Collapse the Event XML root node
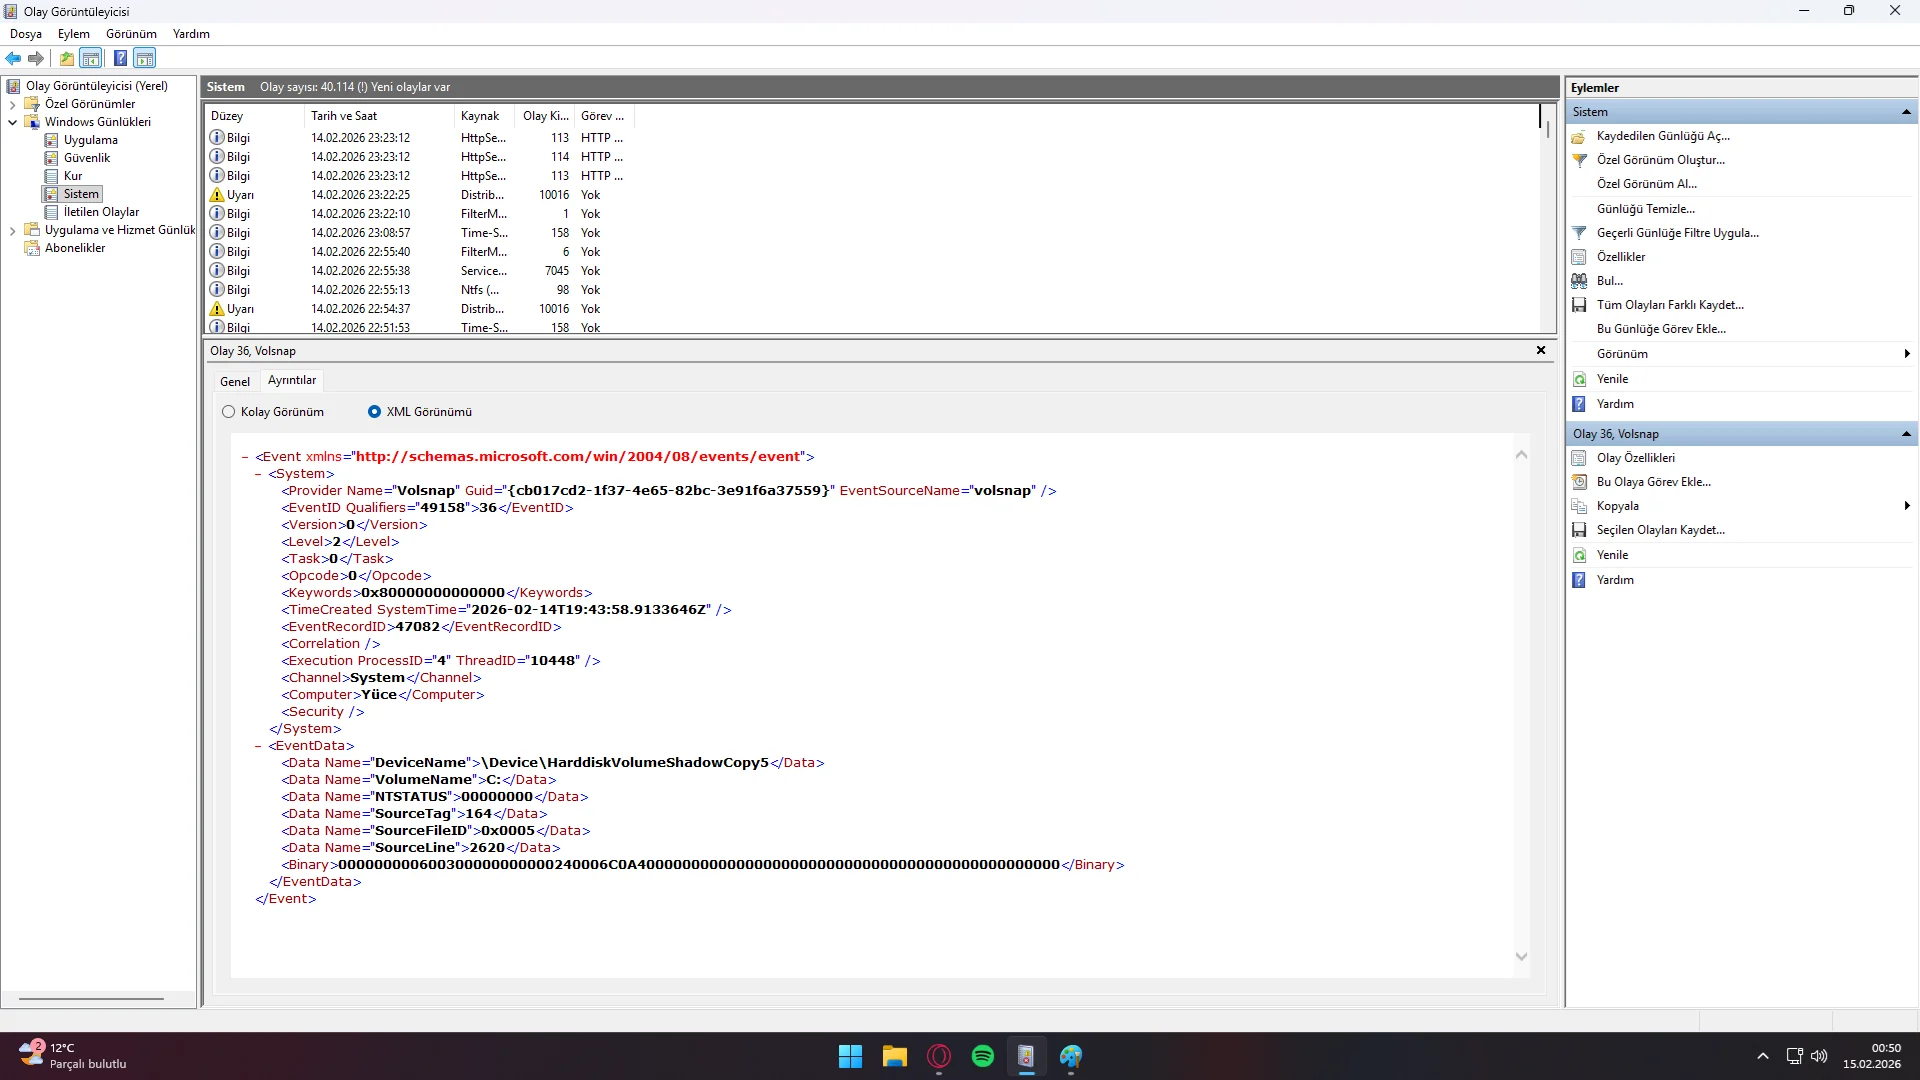This screenshot has width=1920, height=1080. [245, 457]
